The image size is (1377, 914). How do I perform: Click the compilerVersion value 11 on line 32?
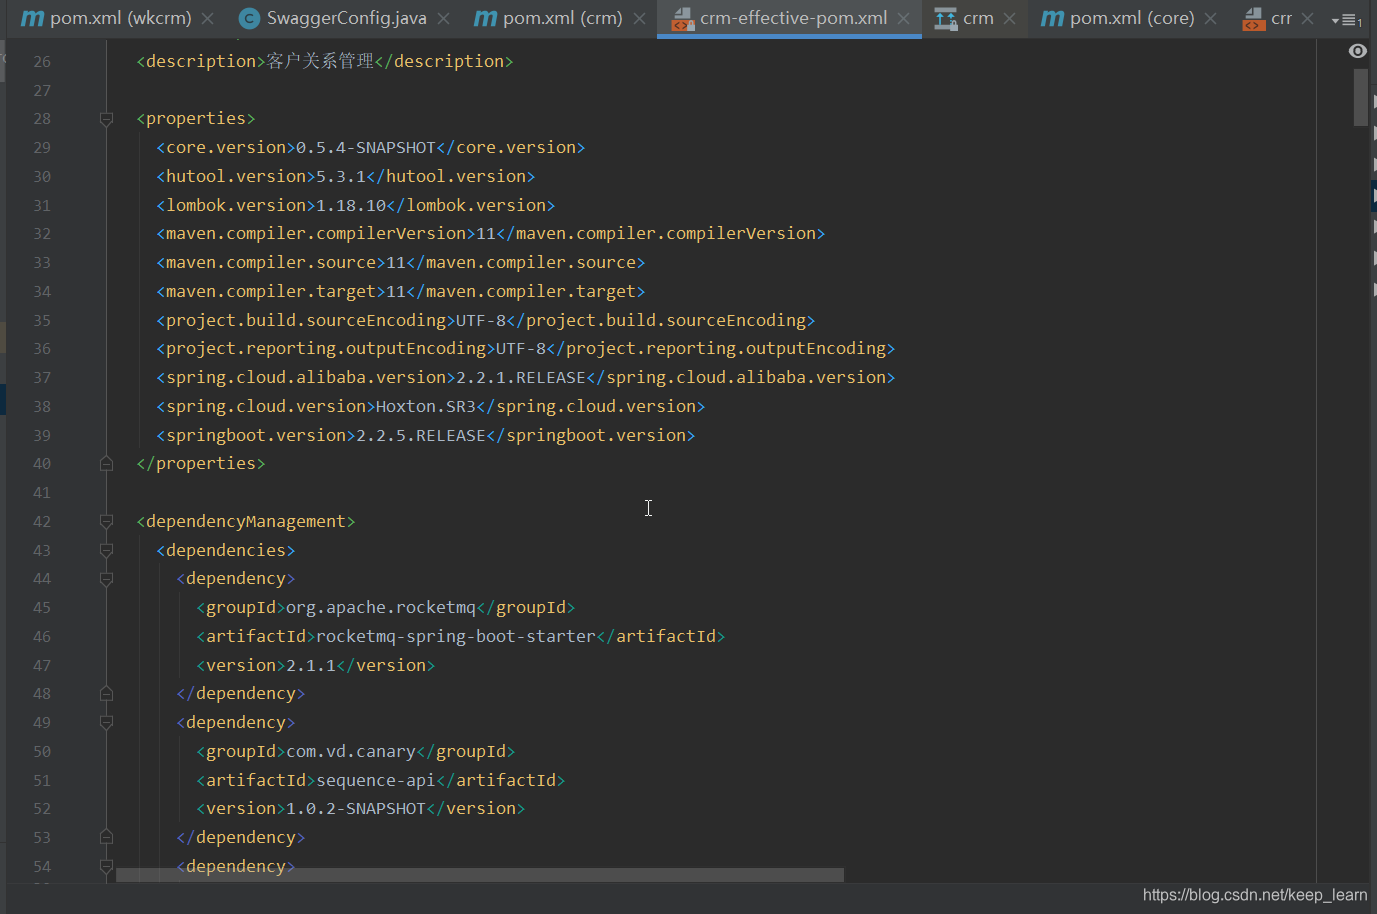[486, 233]
